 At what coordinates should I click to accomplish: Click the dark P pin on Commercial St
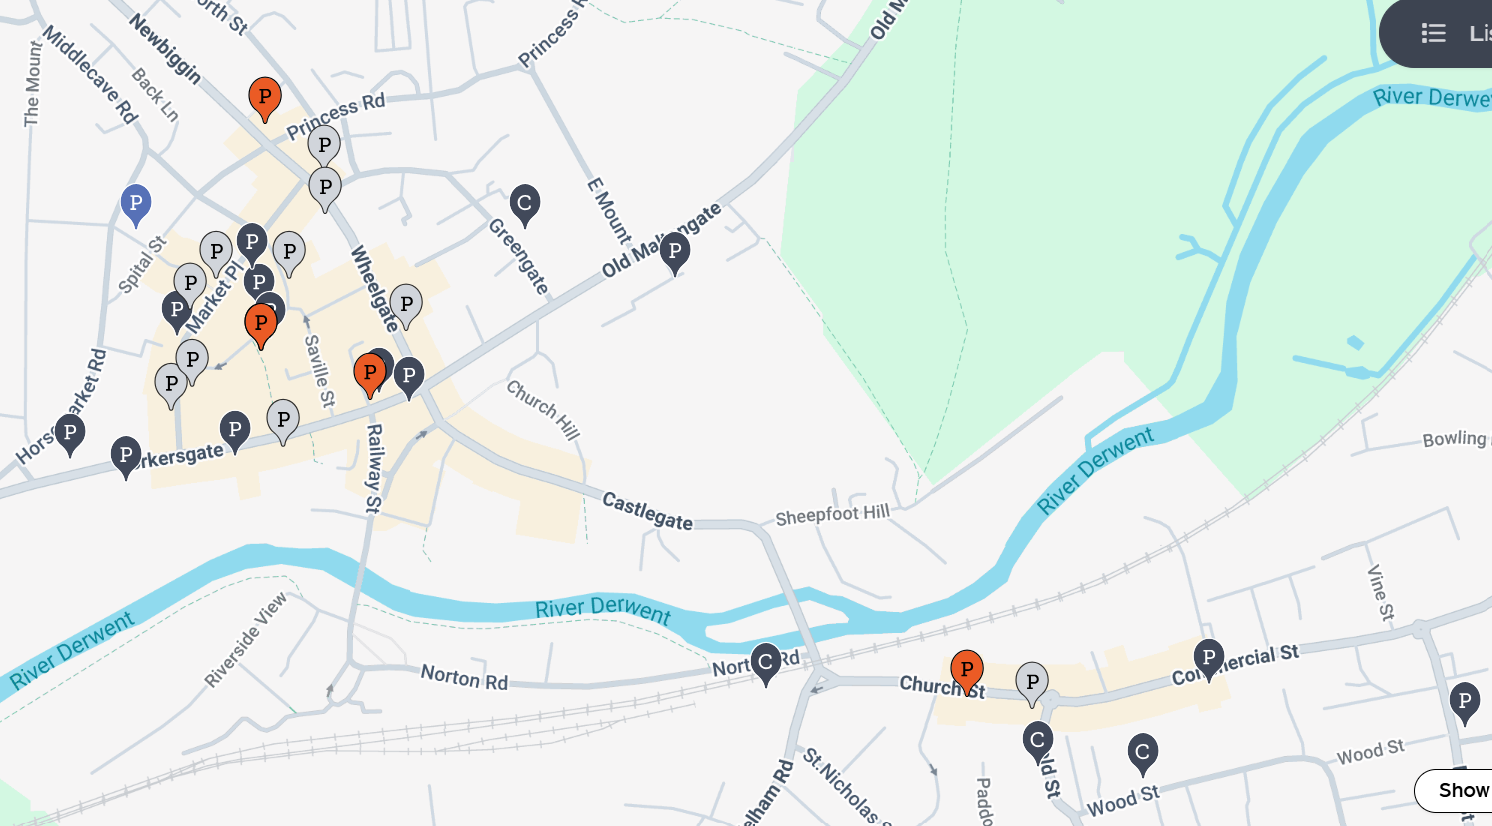(1209, 660)
